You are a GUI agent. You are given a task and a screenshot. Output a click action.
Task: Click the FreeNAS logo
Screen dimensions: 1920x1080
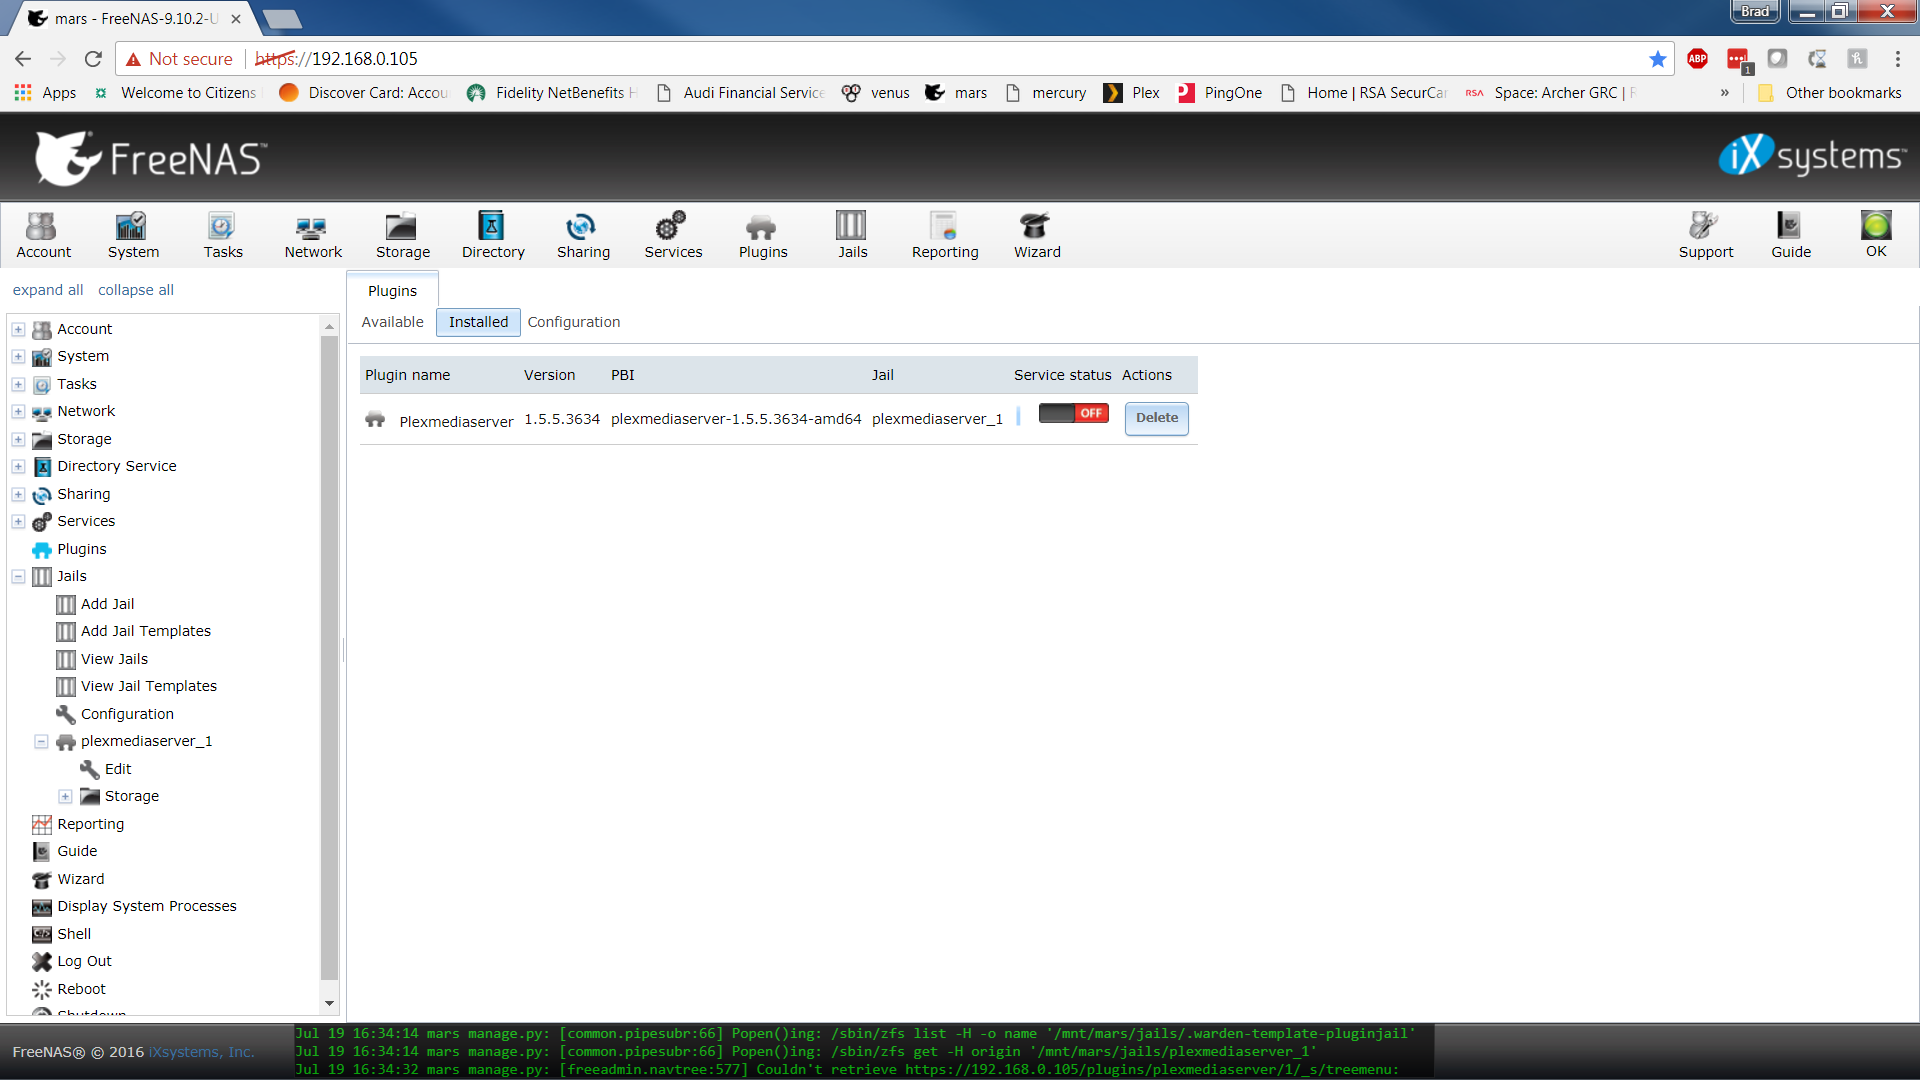[150, 158]
